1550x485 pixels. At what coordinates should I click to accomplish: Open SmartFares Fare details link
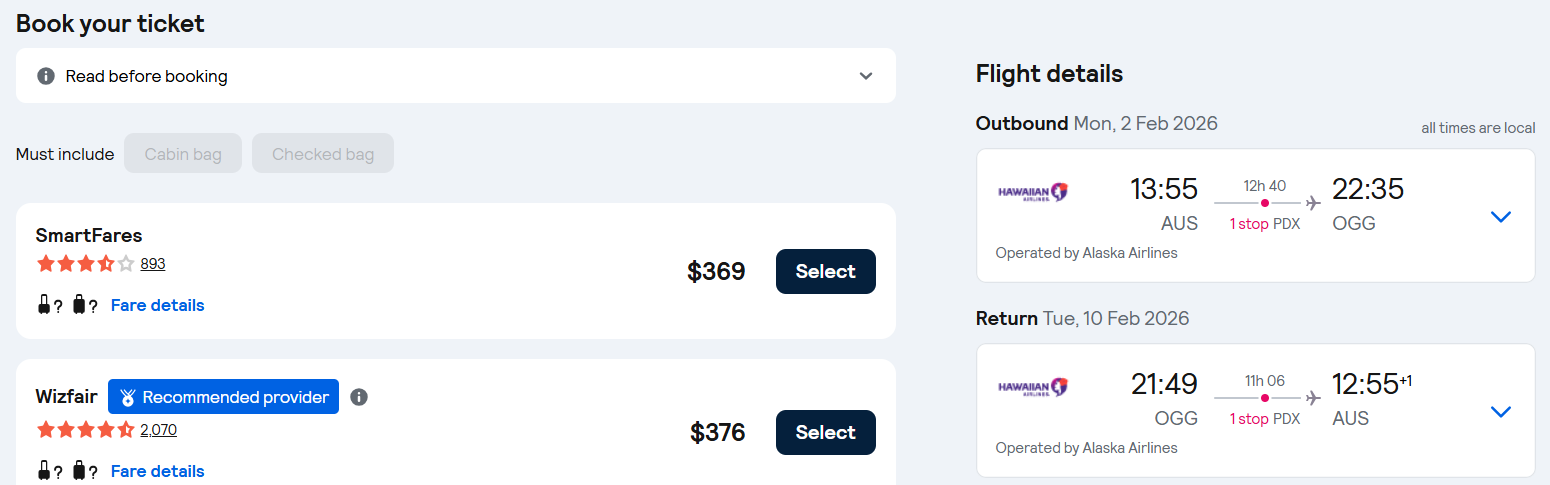(x=157, y=305)
